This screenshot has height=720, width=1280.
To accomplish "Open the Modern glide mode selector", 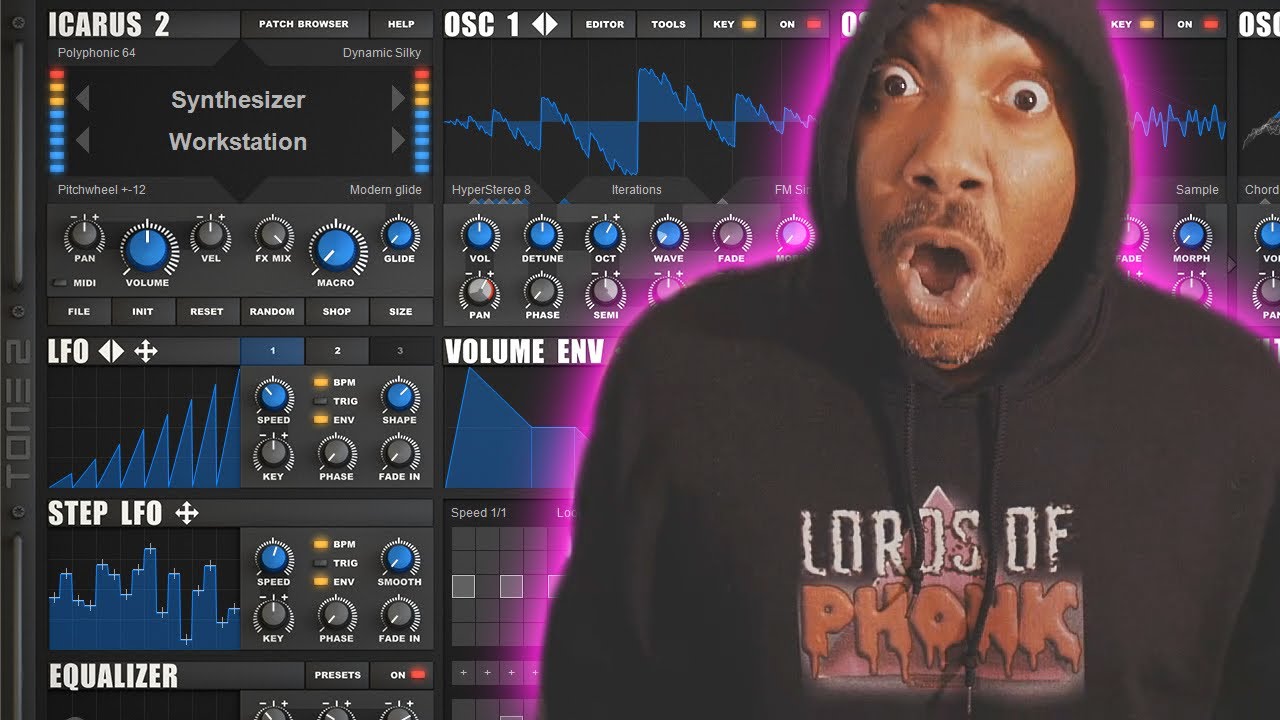I will pyautogui.click(x=386, y=190).
